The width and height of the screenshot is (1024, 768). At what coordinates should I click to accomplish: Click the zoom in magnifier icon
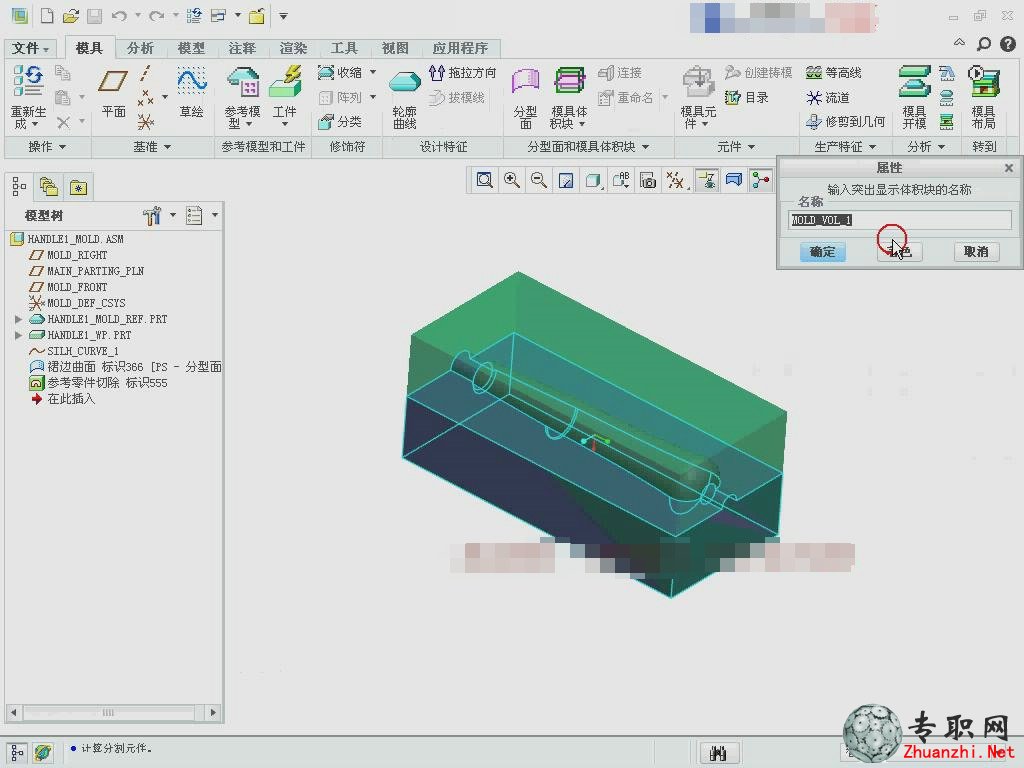pyautogui.click(x=512, y=180)
